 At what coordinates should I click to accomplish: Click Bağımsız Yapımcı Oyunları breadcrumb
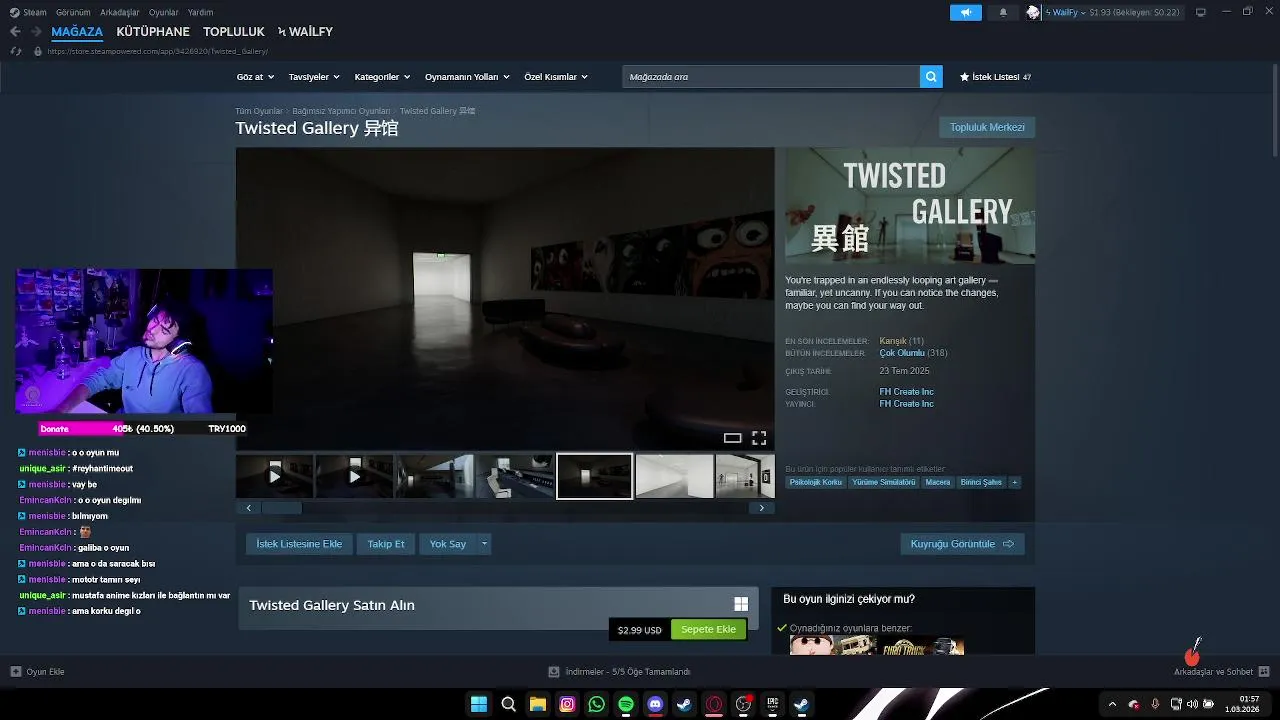[x=341, y=111]
